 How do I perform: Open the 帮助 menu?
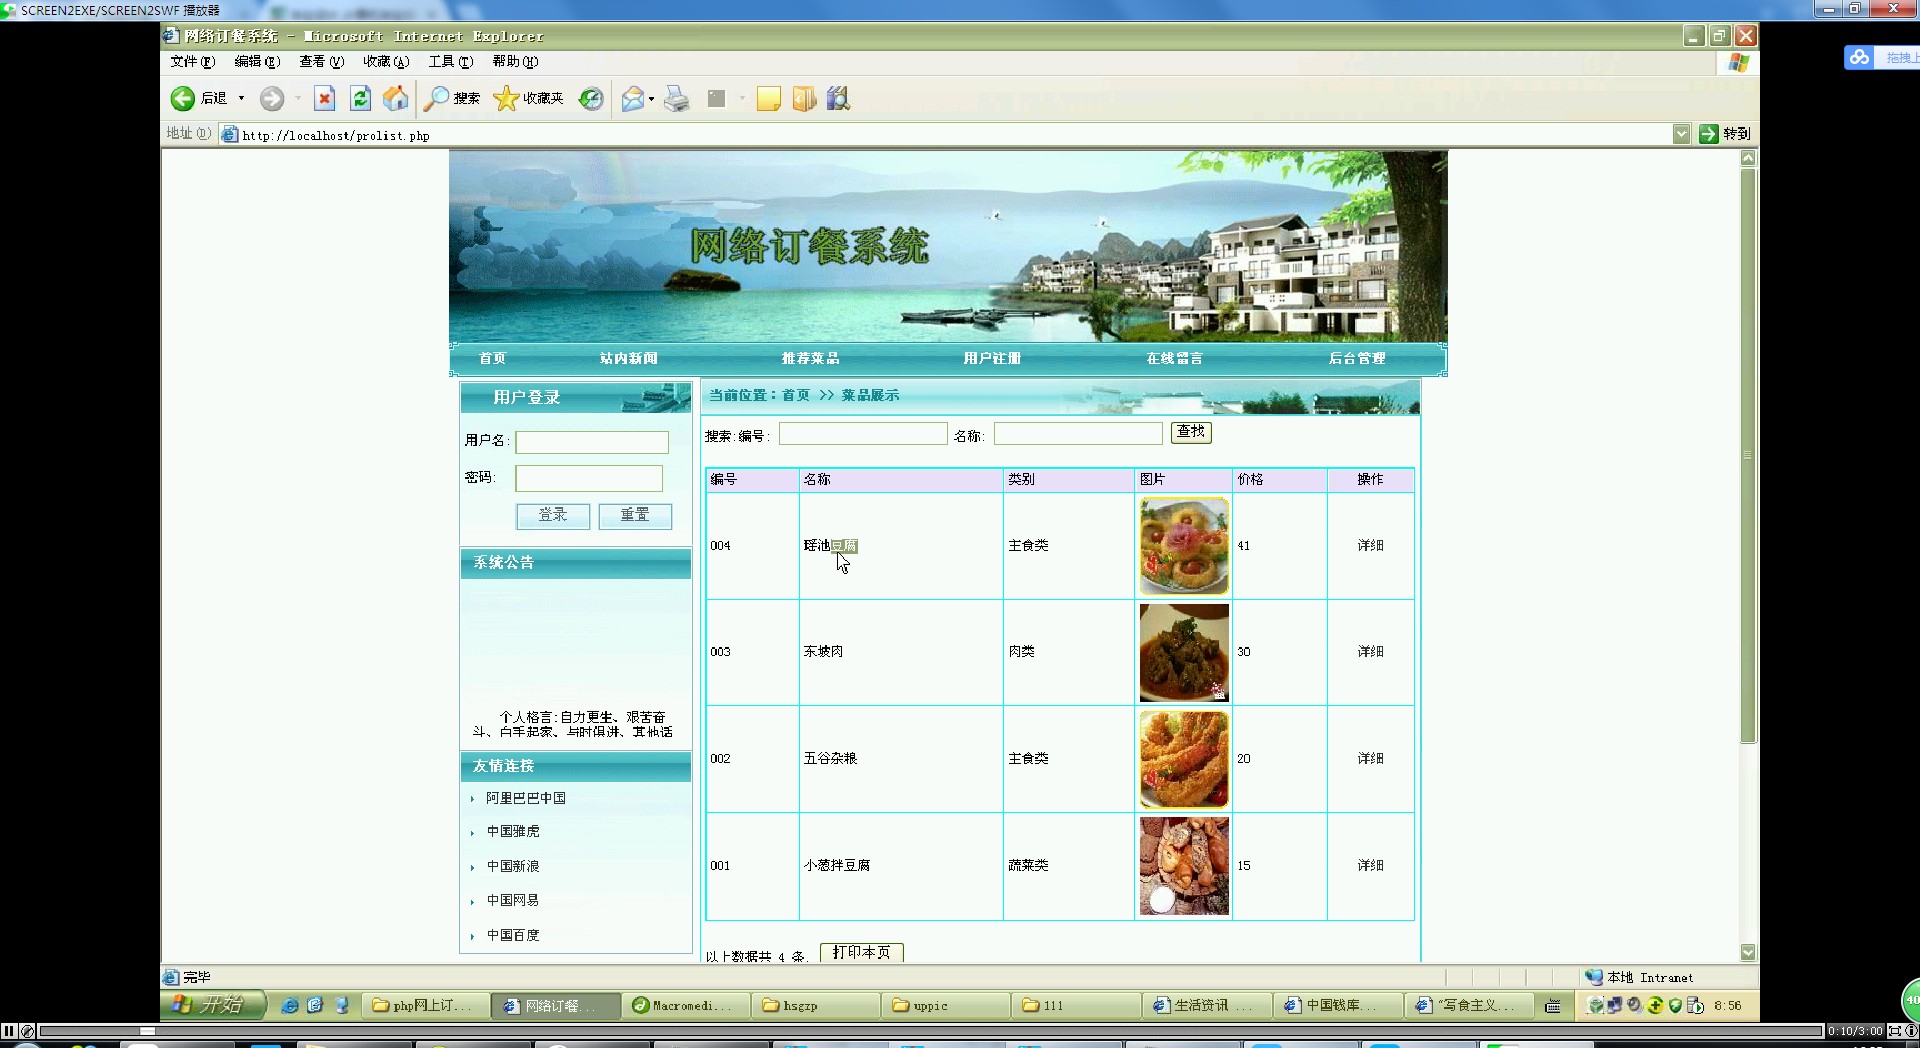pyautogui.click(x=515, y=61)
